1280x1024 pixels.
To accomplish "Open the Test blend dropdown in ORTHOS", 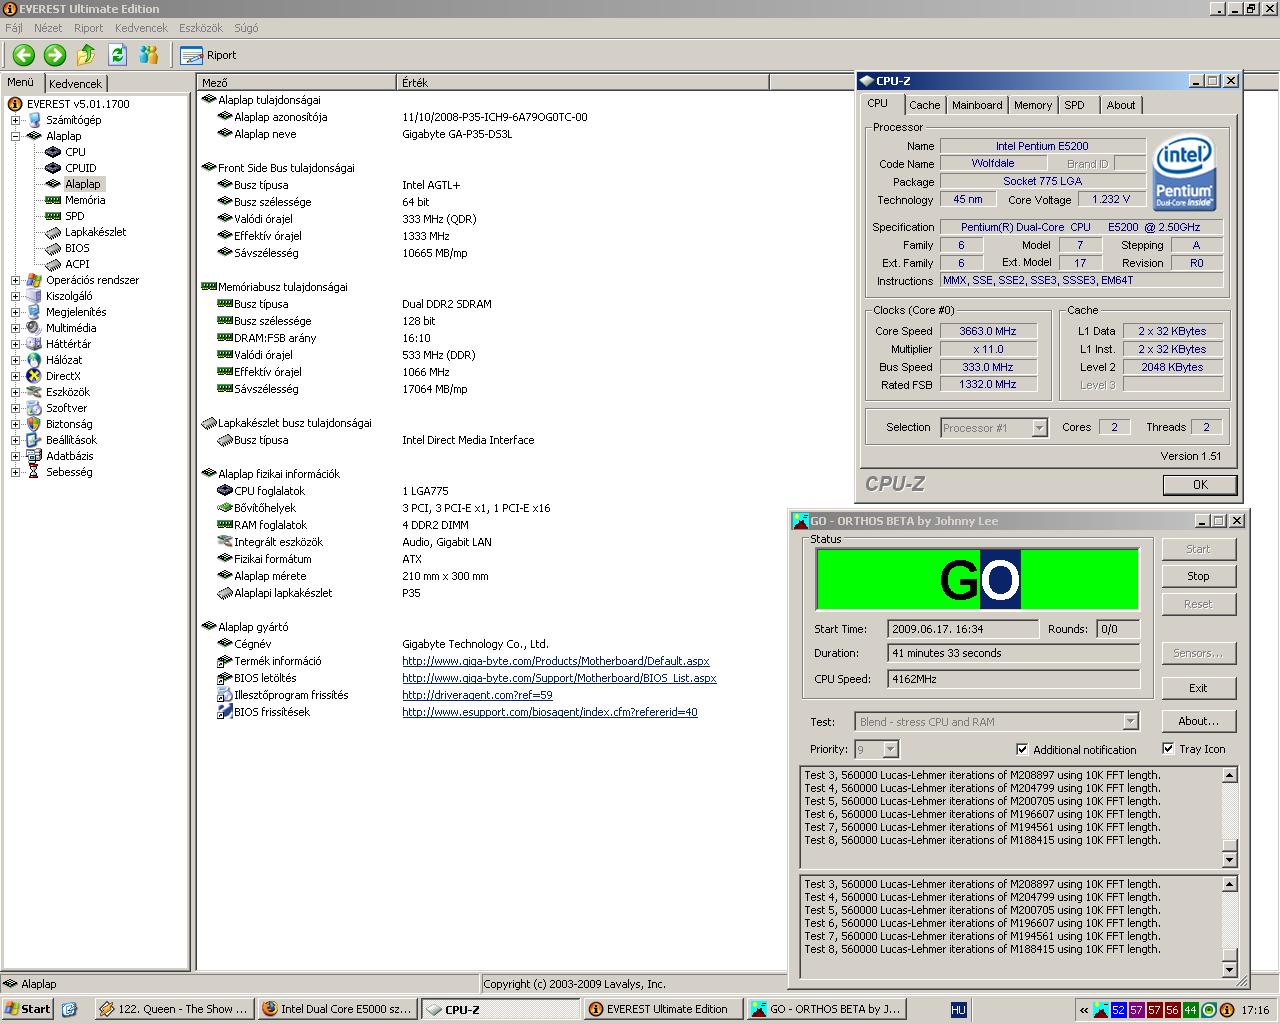I will [1130, 722].
